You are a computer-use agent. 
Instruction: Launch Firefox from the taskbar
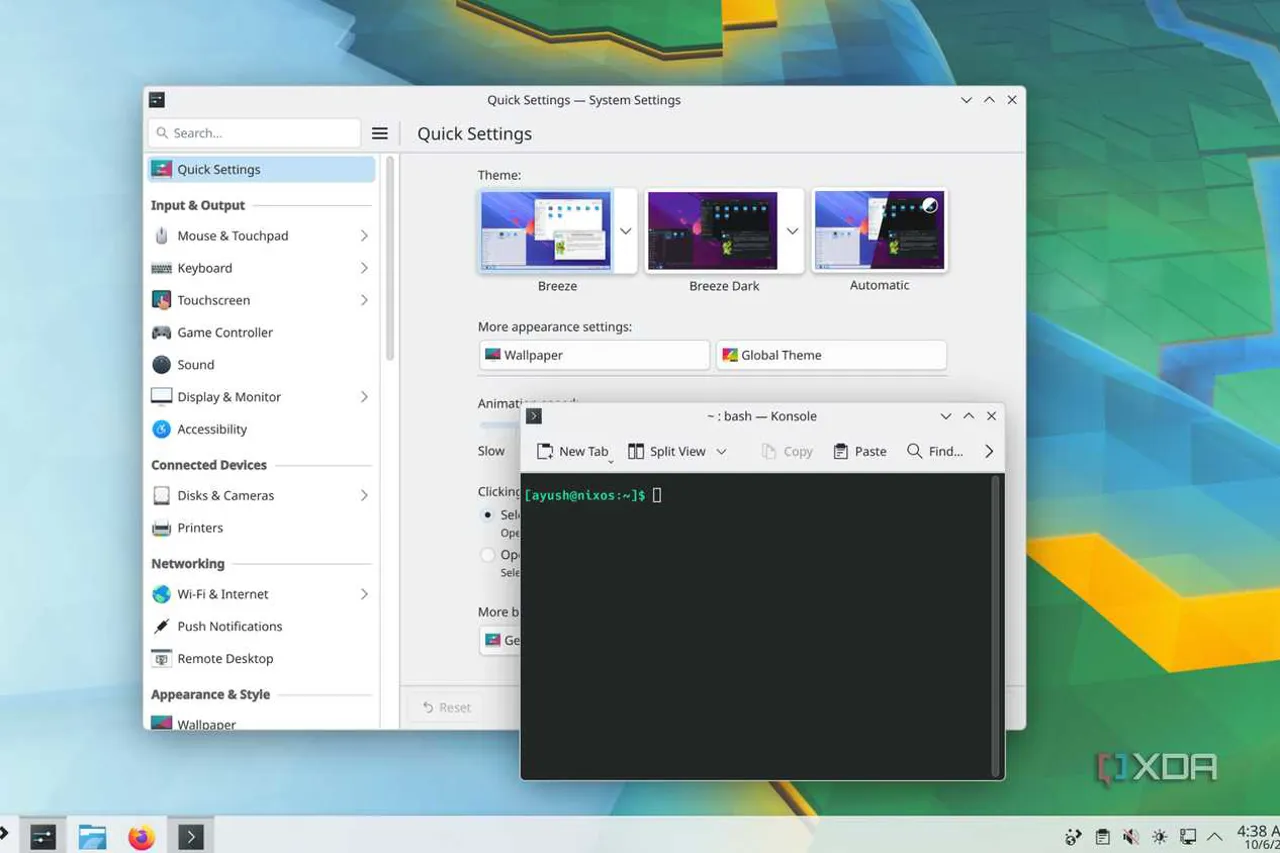click(x=142, y=836)
